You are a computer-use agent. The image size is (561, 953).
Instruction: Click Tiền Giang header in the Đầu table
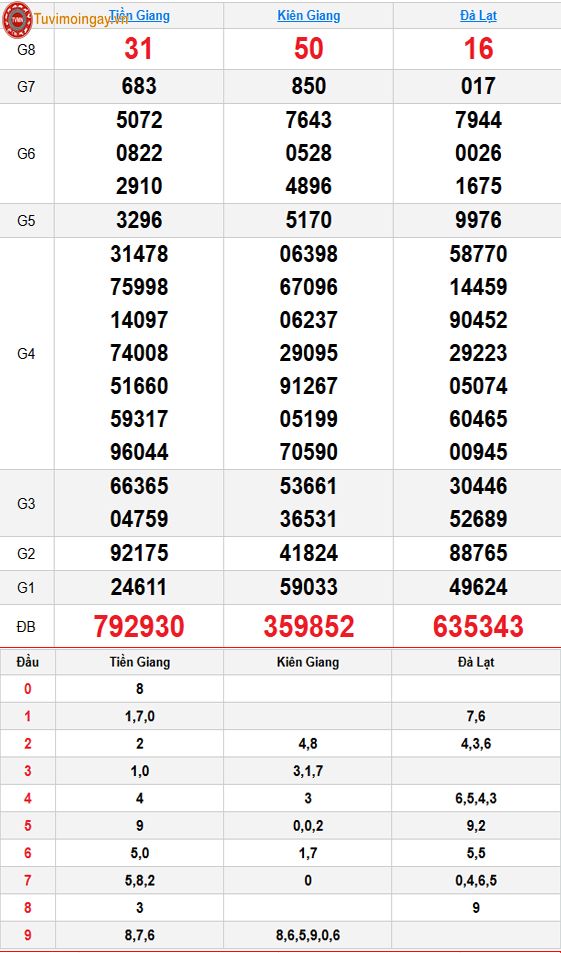140,662
